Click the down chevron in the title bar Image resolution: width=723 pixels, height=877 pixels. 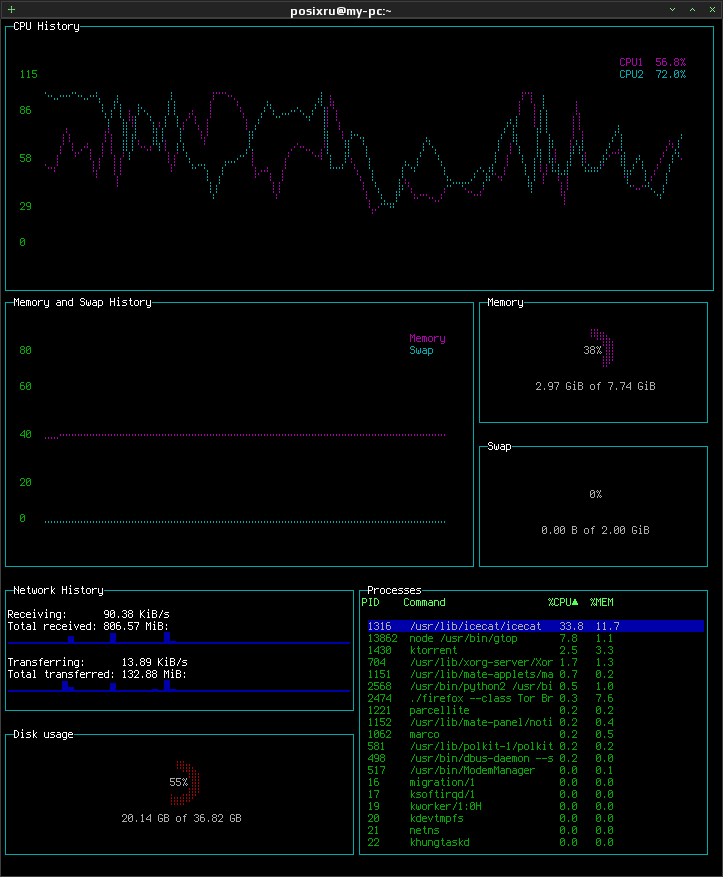(672, 10)
